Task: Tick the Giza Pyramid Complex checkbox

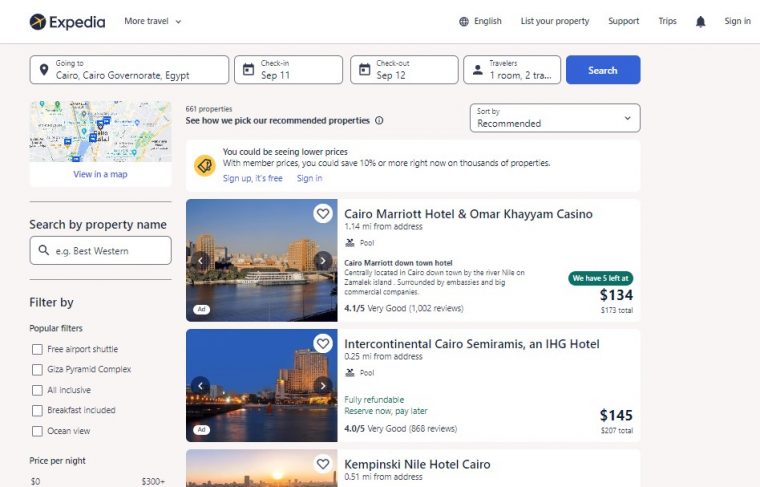Action: click(37, 369)
